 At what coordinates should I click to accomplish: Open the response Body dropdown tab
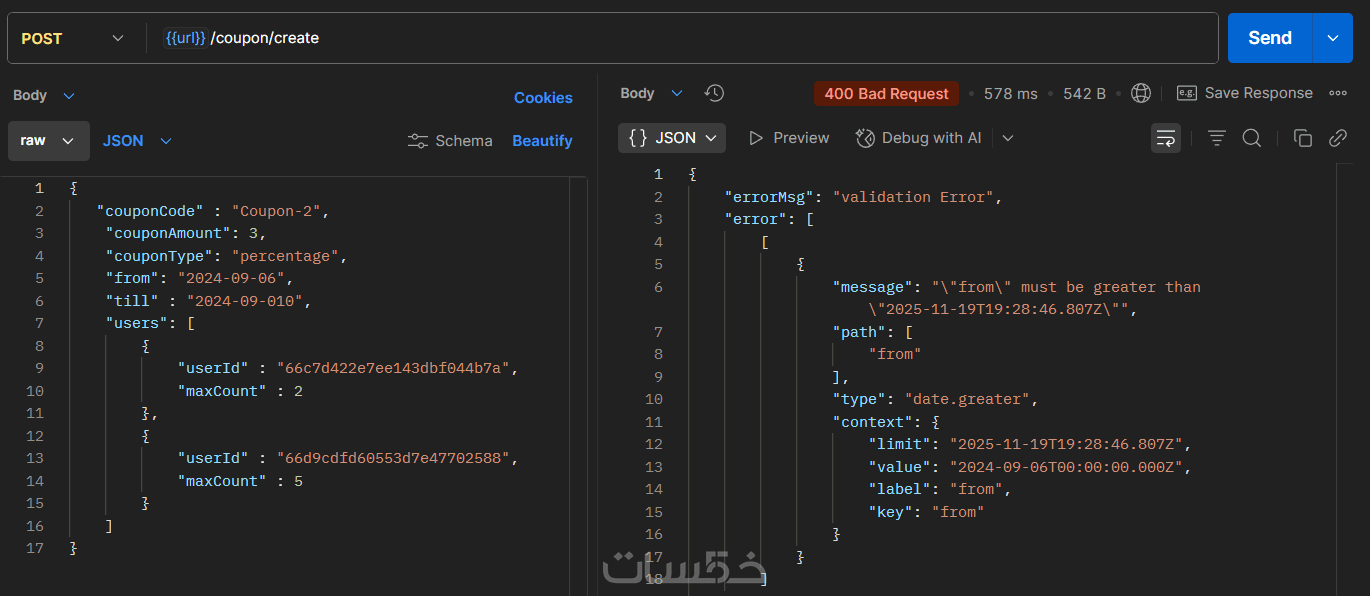(651, 93)
